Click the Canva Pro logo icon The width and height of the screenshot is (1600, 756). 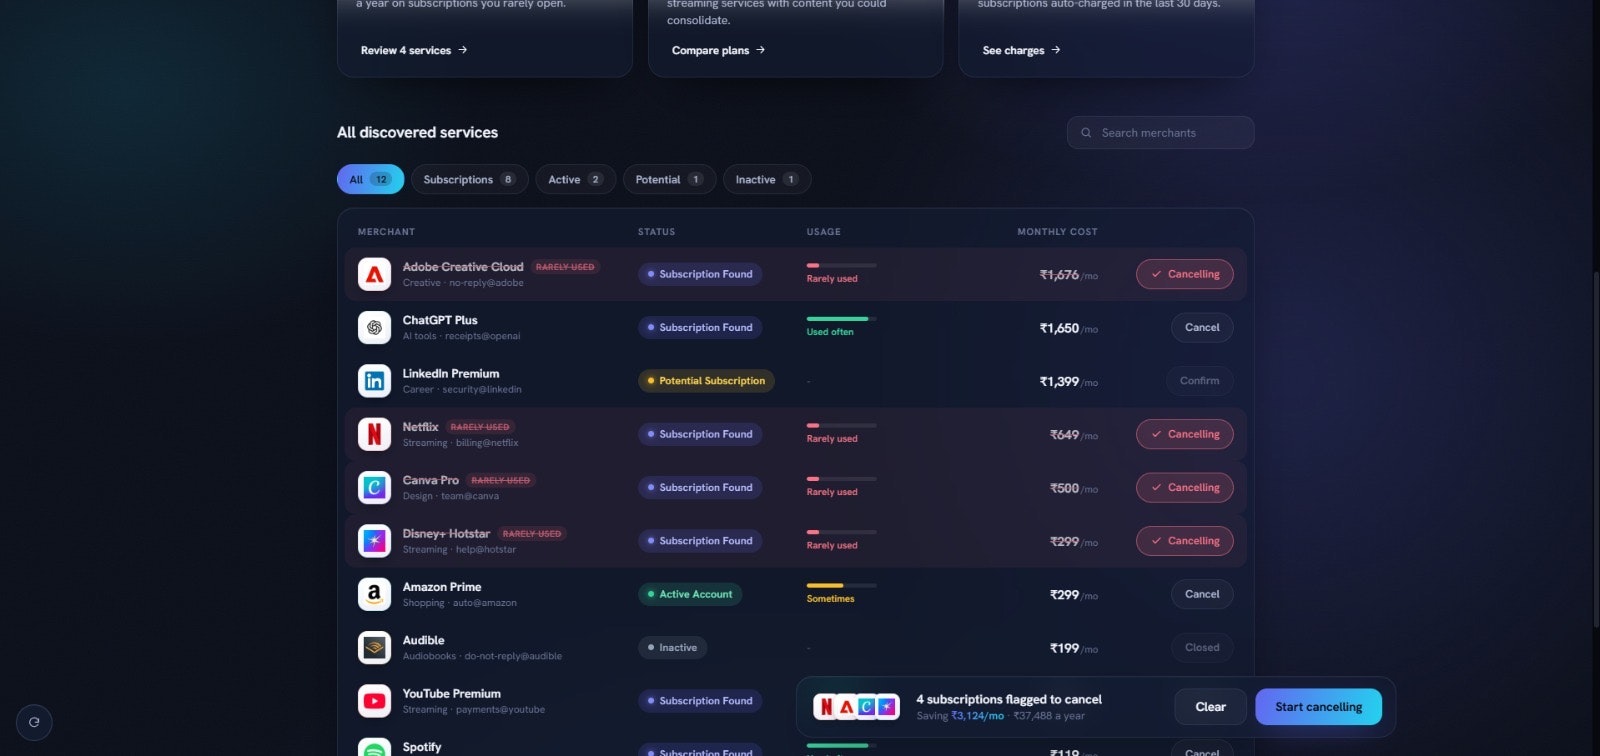374,487
